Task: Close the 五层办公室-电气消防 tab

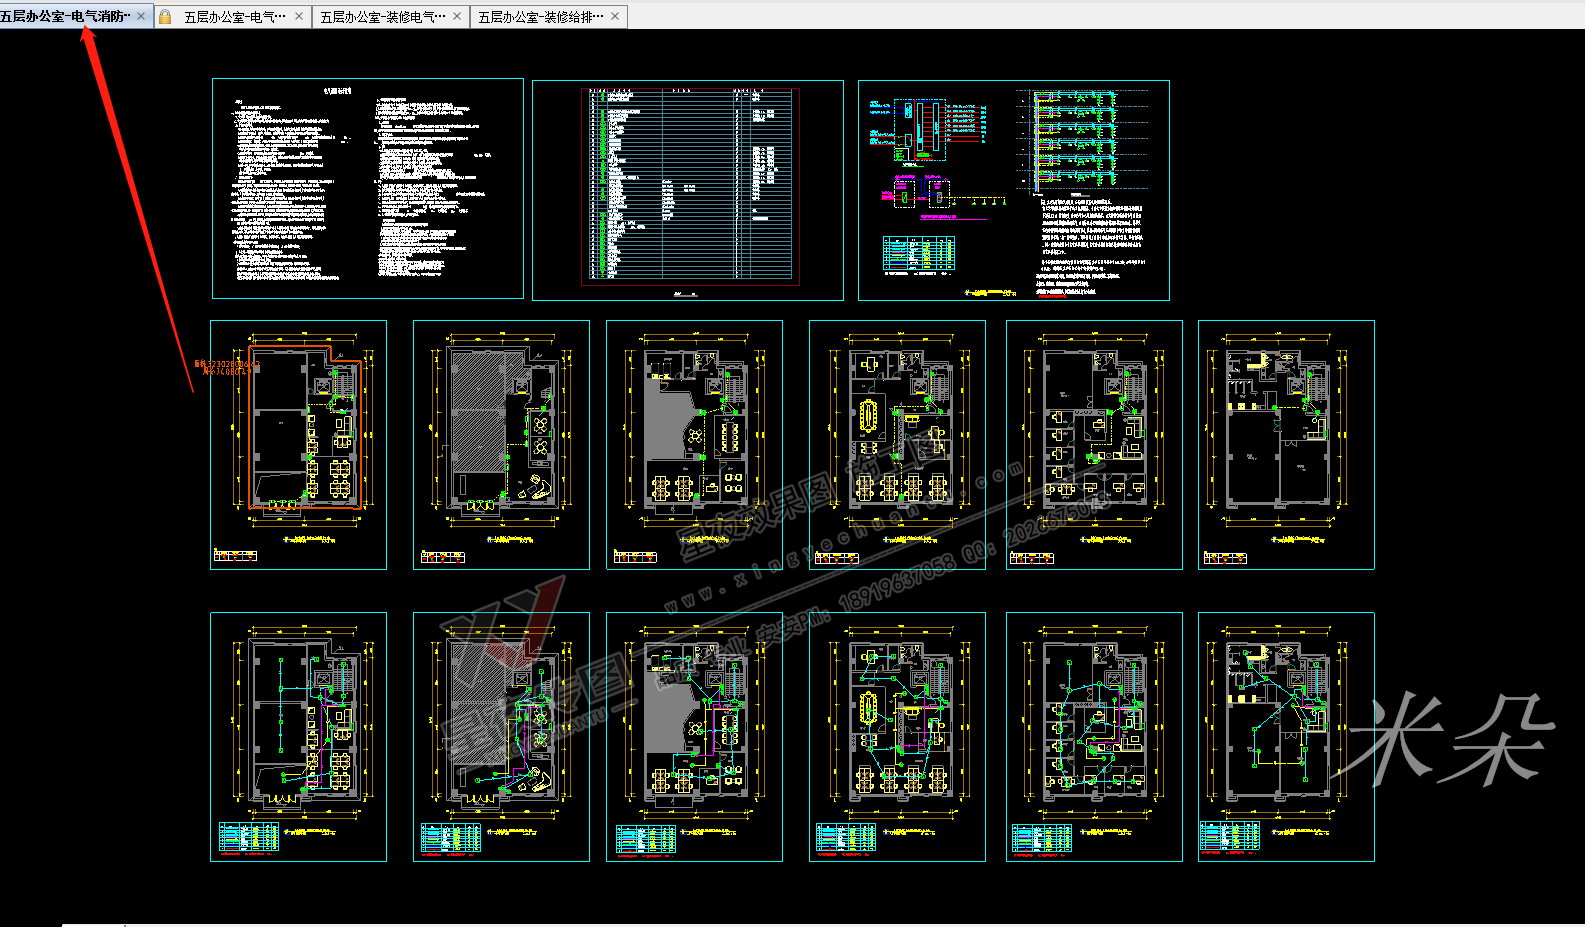Action: [x=141, y=16]
